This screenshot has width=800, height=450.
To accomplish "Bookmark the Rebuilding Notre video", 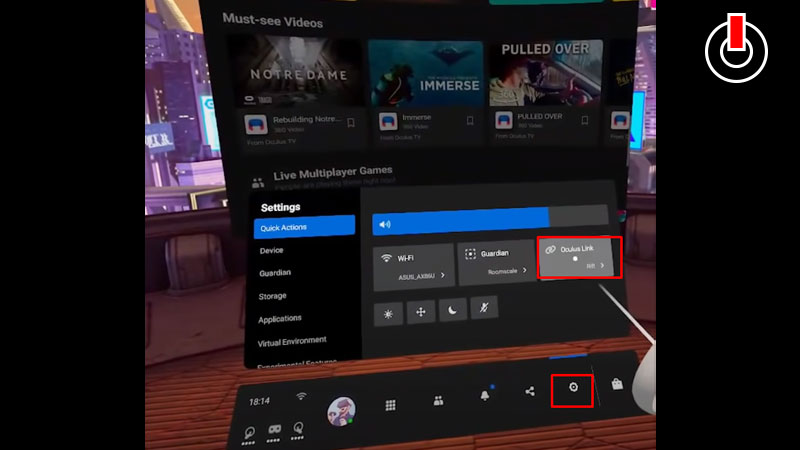I will 351,123.
